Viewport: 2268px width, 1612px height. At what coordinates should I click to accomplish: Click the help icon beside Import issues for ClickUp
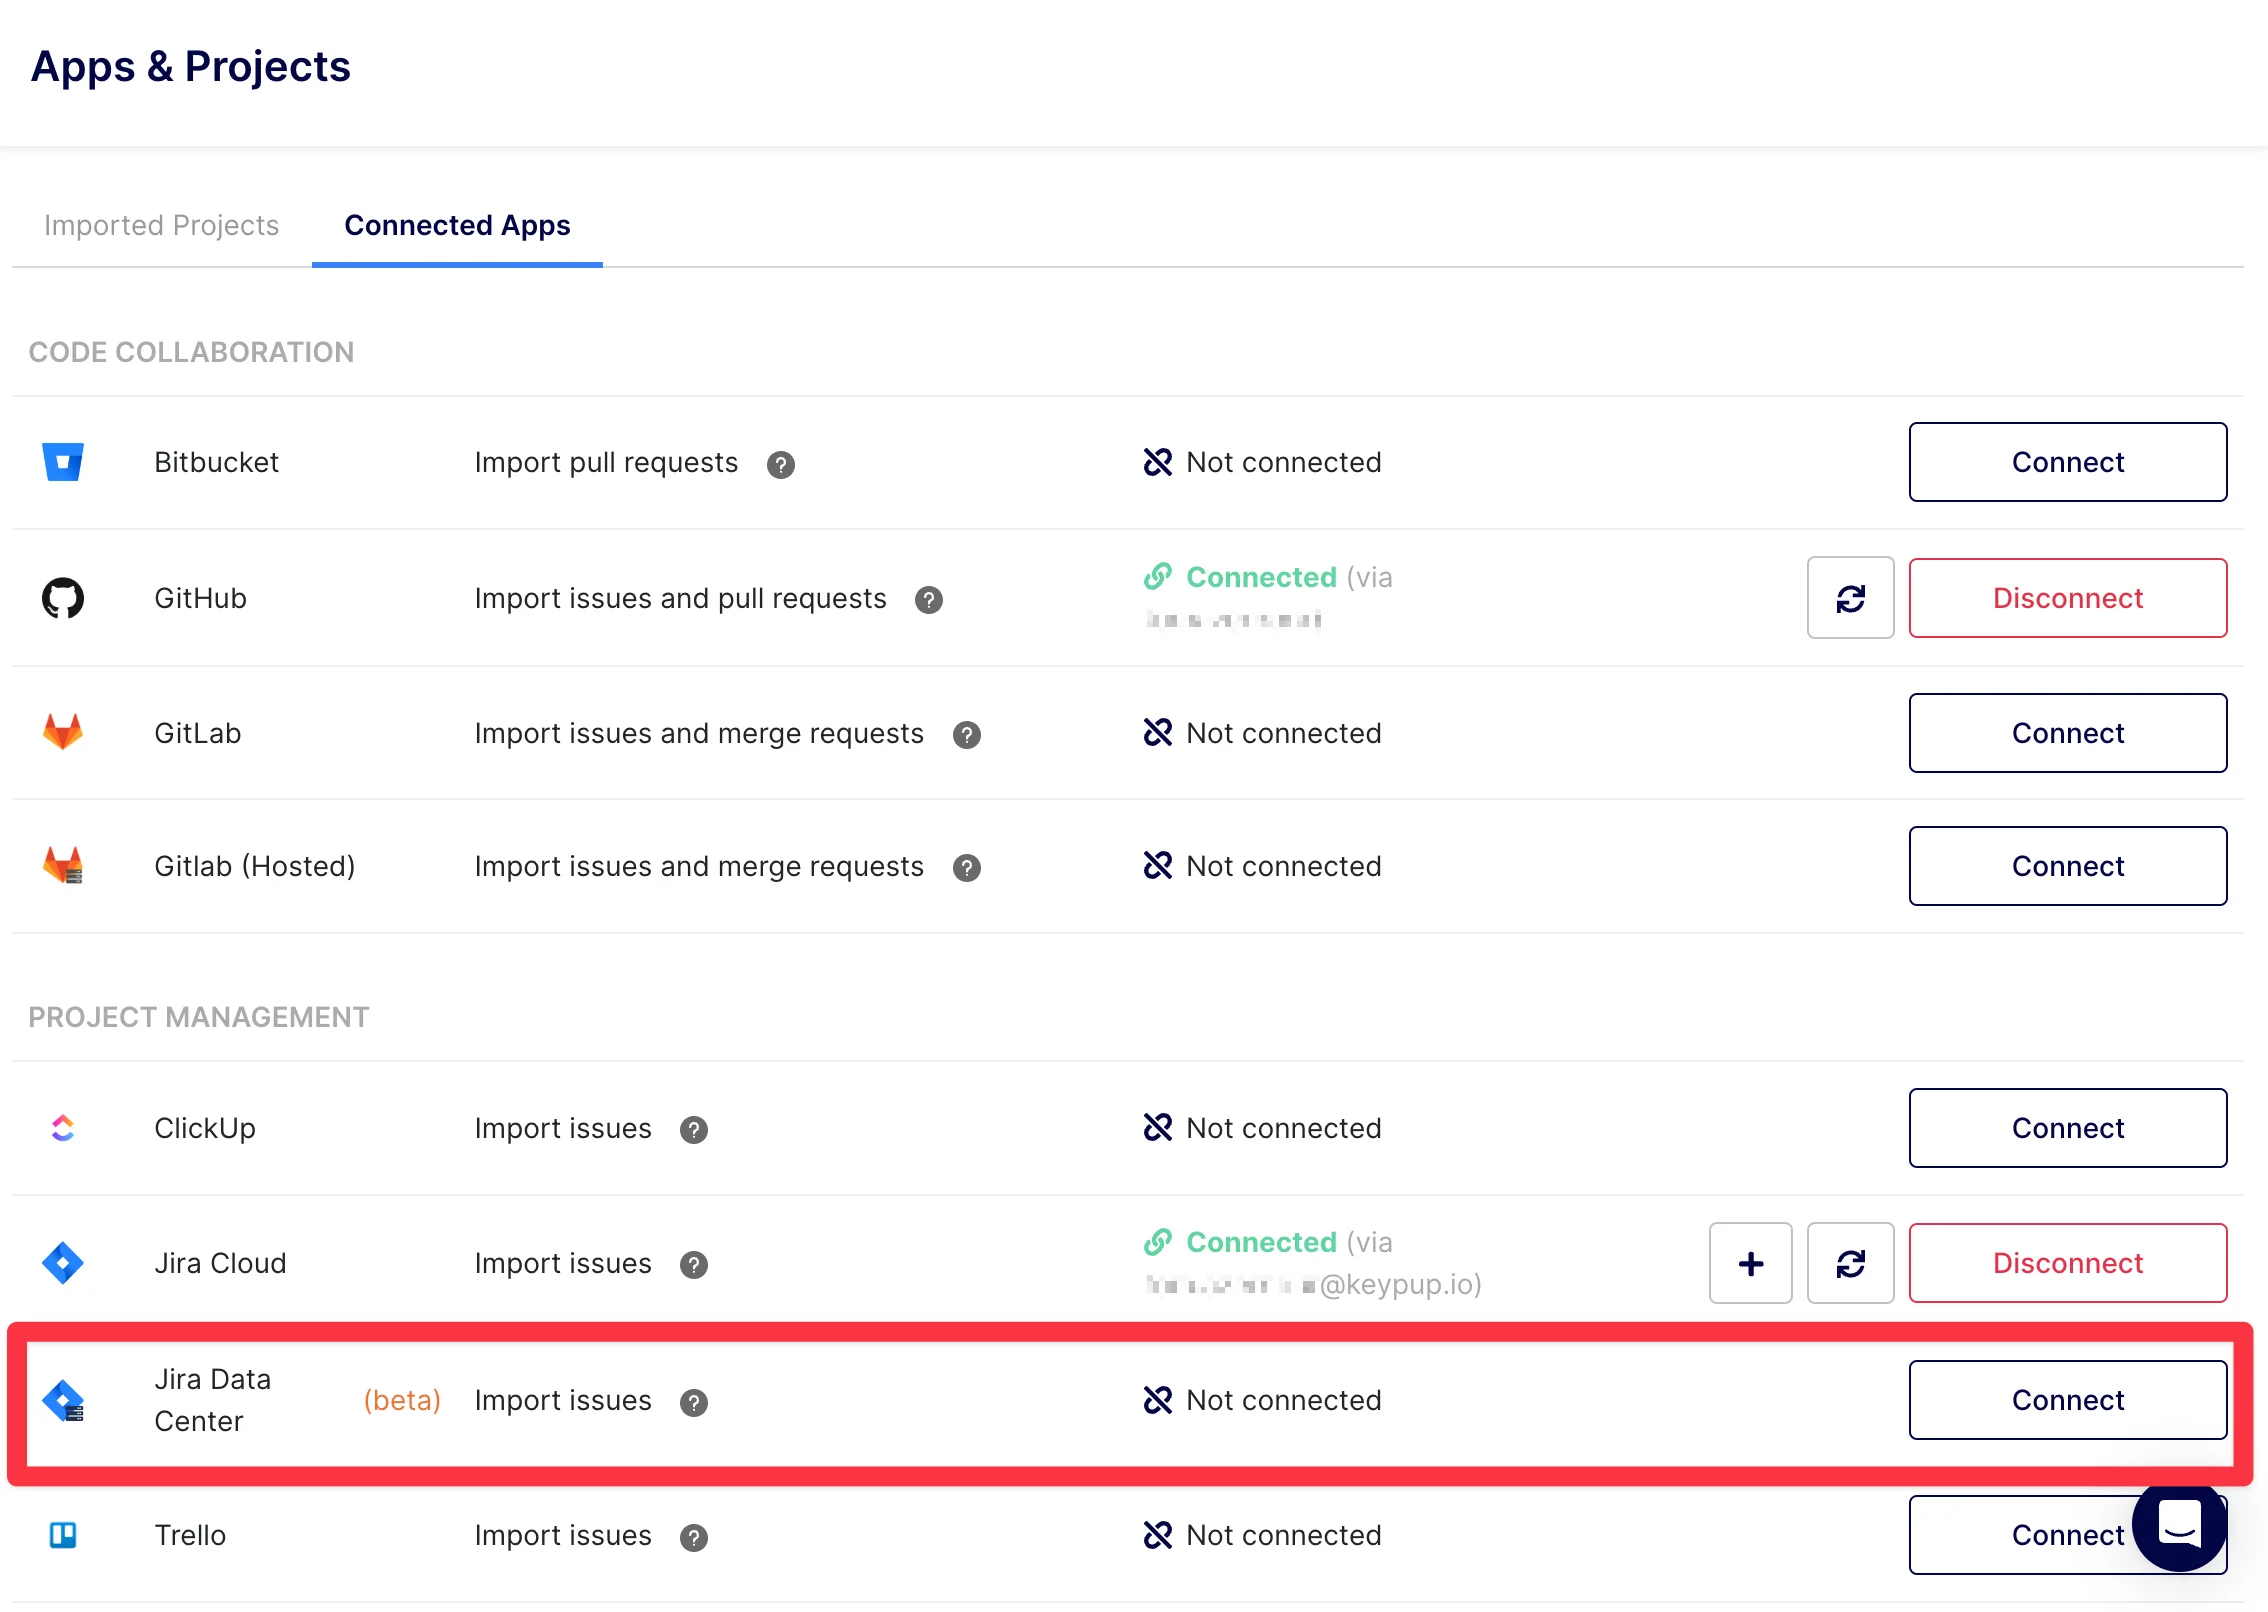pyautogui.click(x=694, y=1130)
